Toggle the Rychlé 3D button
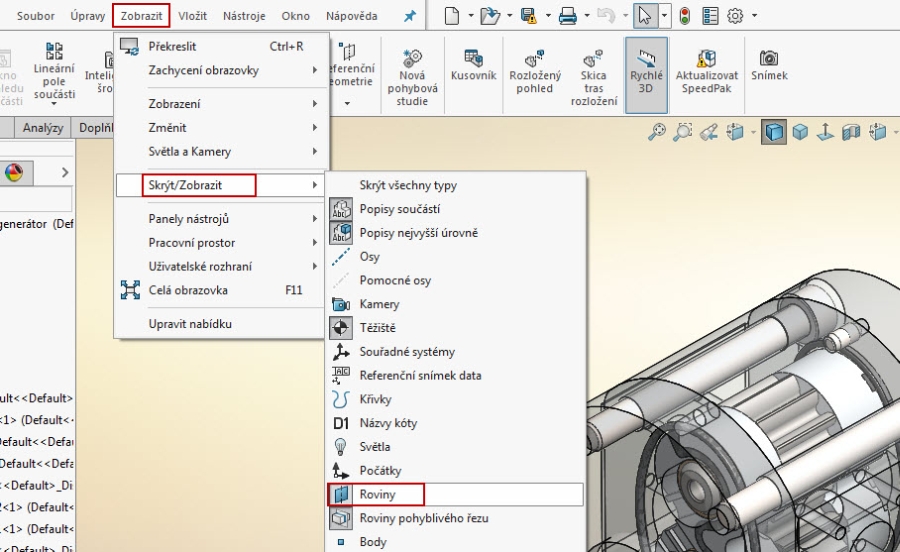The height and width of the screenshot is (552, 900). point(646,66)
